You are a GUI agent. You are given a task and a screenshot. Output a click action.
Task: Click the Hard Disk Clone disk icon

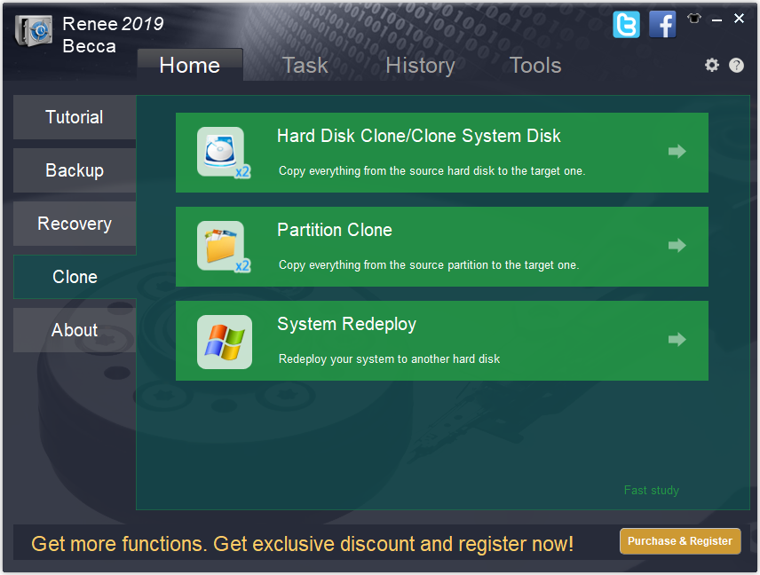pyautogui.click(x=224, y=153)
